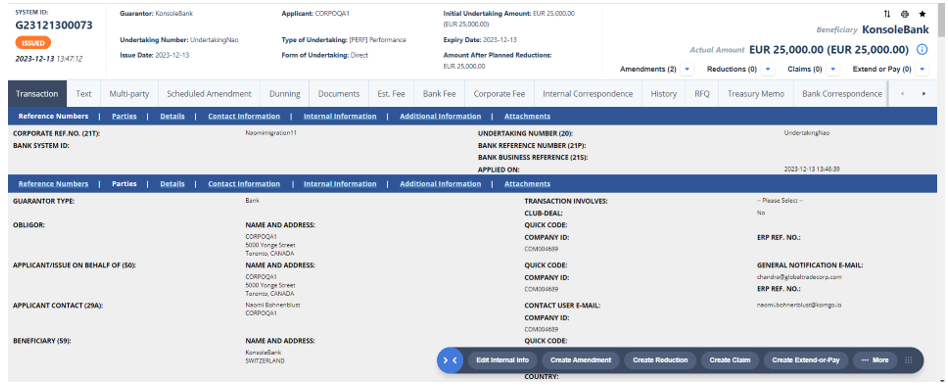Select email chandra@globaltradecorp.com
The height and width of the screenshot is (387, 948).
[x=799, y=277]
